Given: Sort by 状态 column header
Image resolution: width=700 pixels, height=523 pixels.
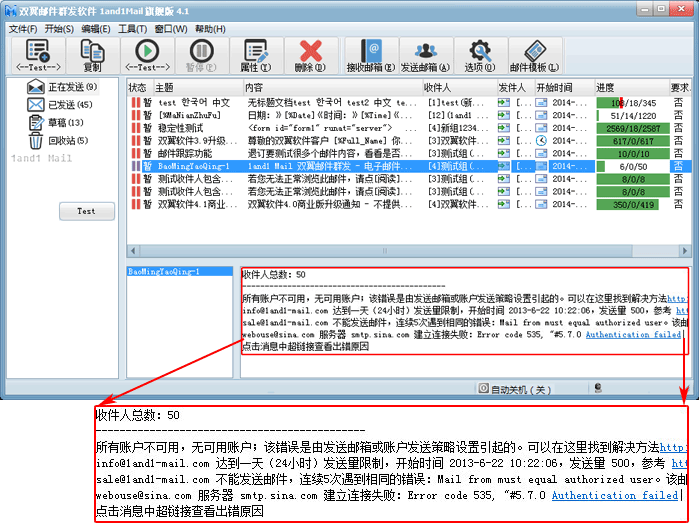Looking at the screenshot, I should pos(140,87).
